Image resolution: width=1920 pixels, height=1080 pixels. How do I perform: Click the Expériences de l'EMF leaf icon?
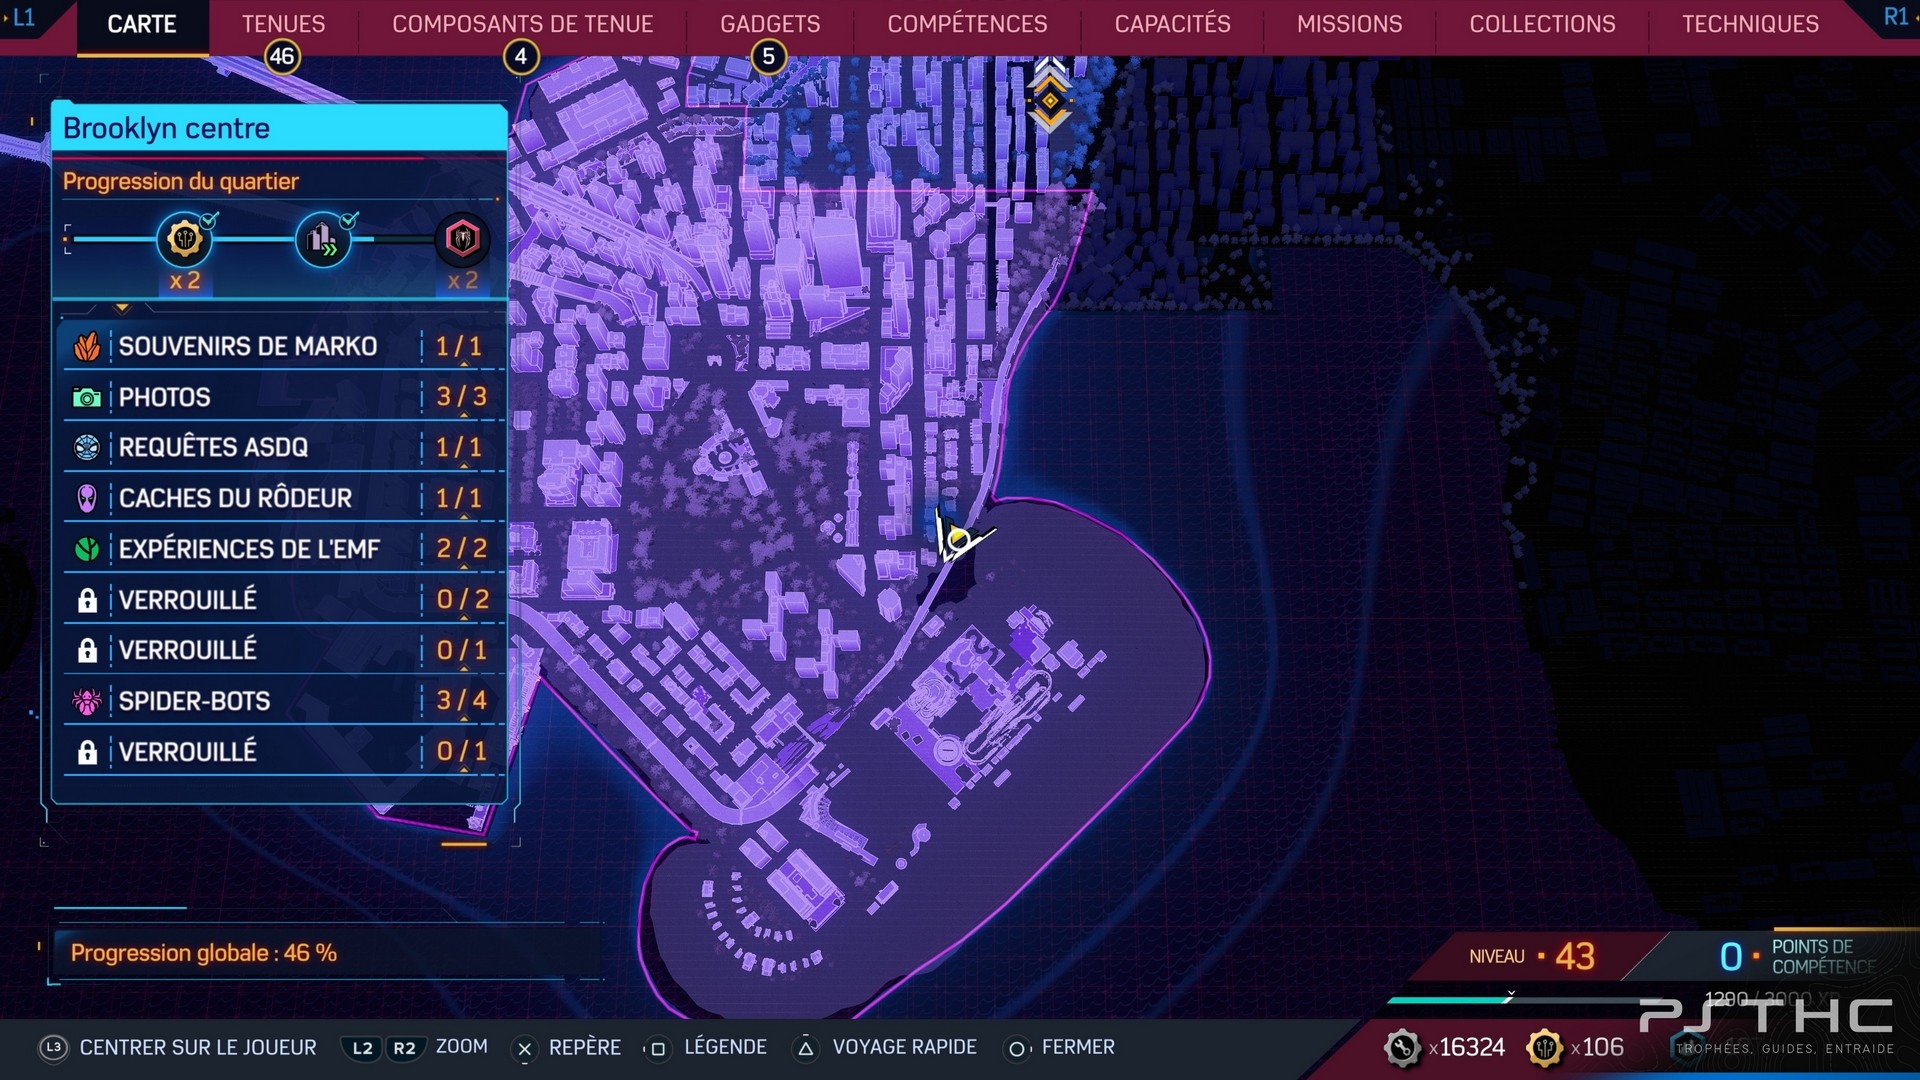(87, 549)
